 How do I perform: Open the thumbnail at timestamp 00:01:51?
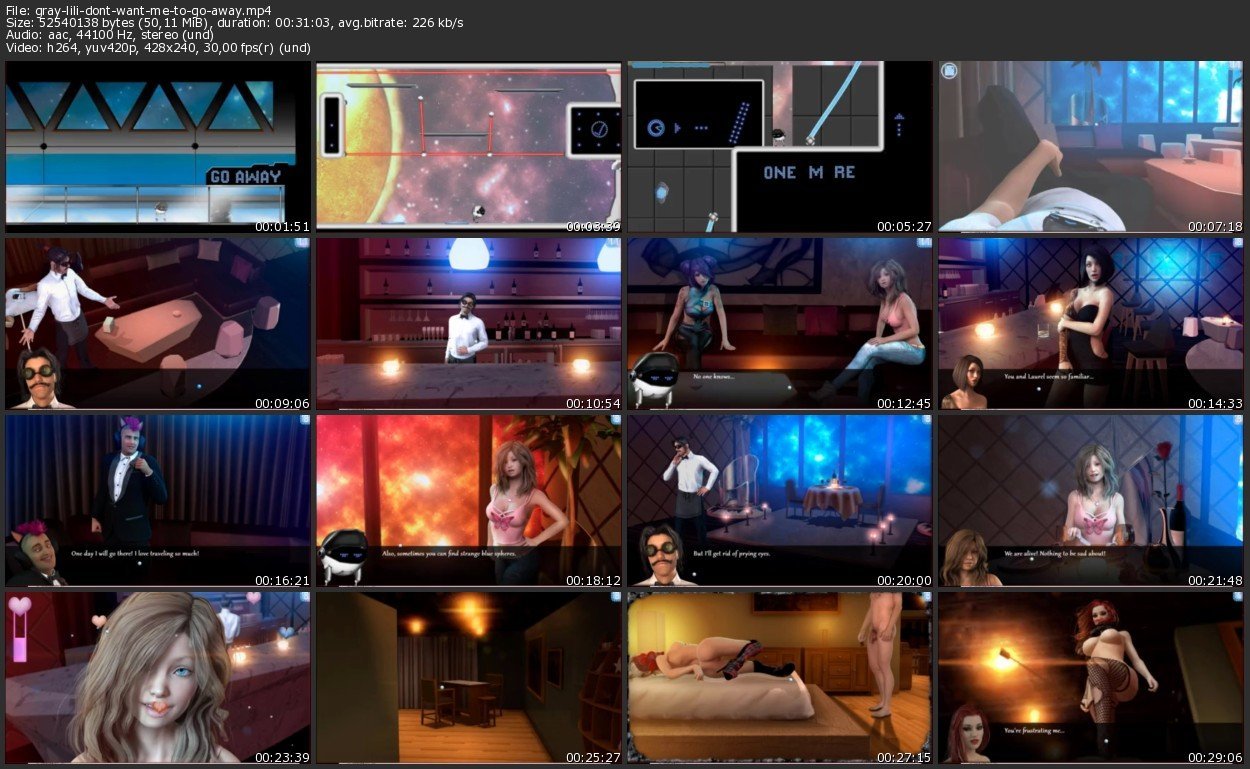point(158,147)
